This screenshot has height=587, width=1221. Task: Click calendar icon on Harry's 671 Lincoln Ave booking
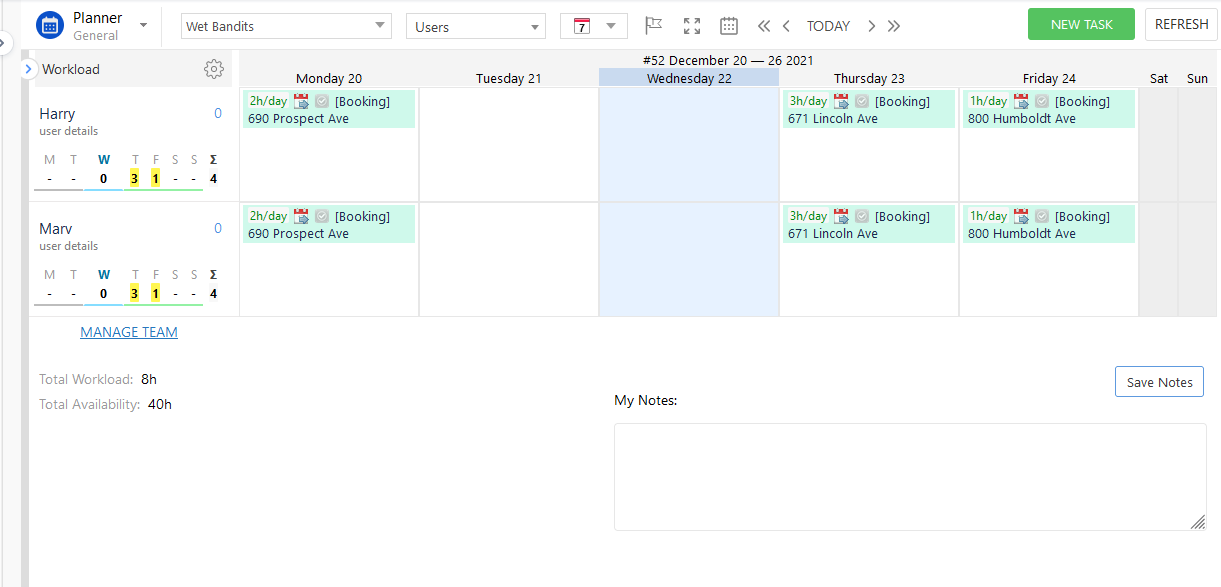(841, 101)
